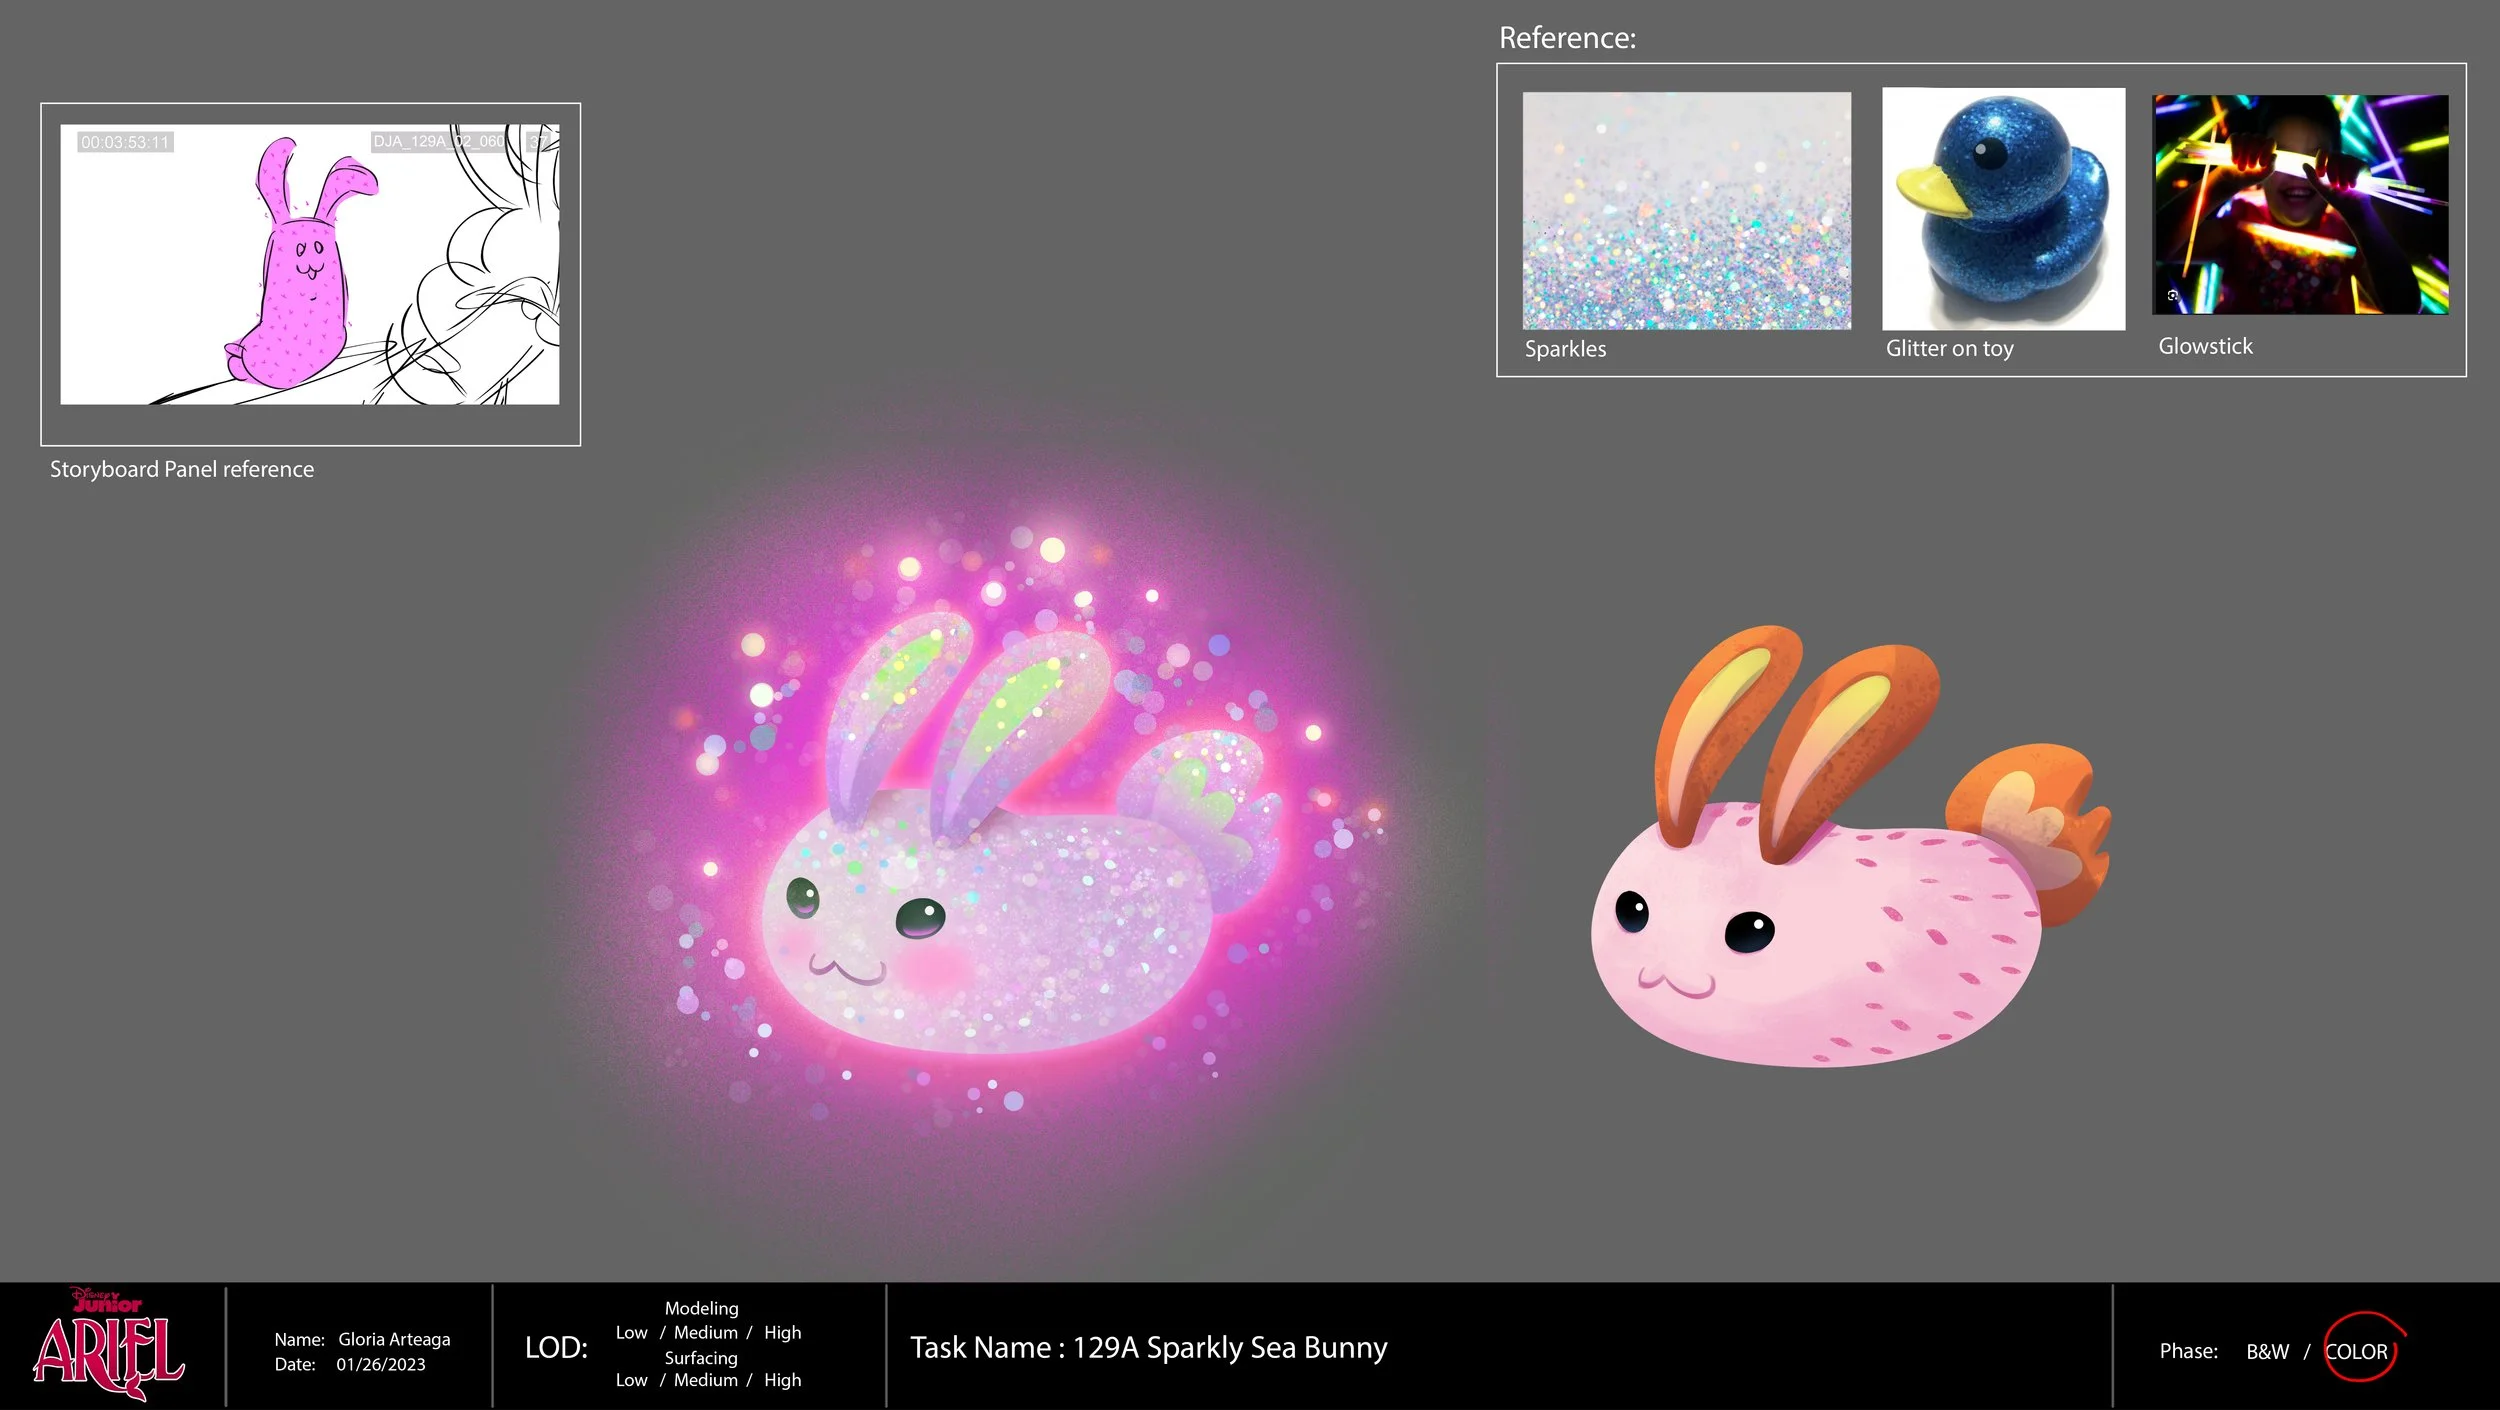Choose Low in the Surfacing row
This screenshot has width=2500, height=1410.
coord(631,1380)
